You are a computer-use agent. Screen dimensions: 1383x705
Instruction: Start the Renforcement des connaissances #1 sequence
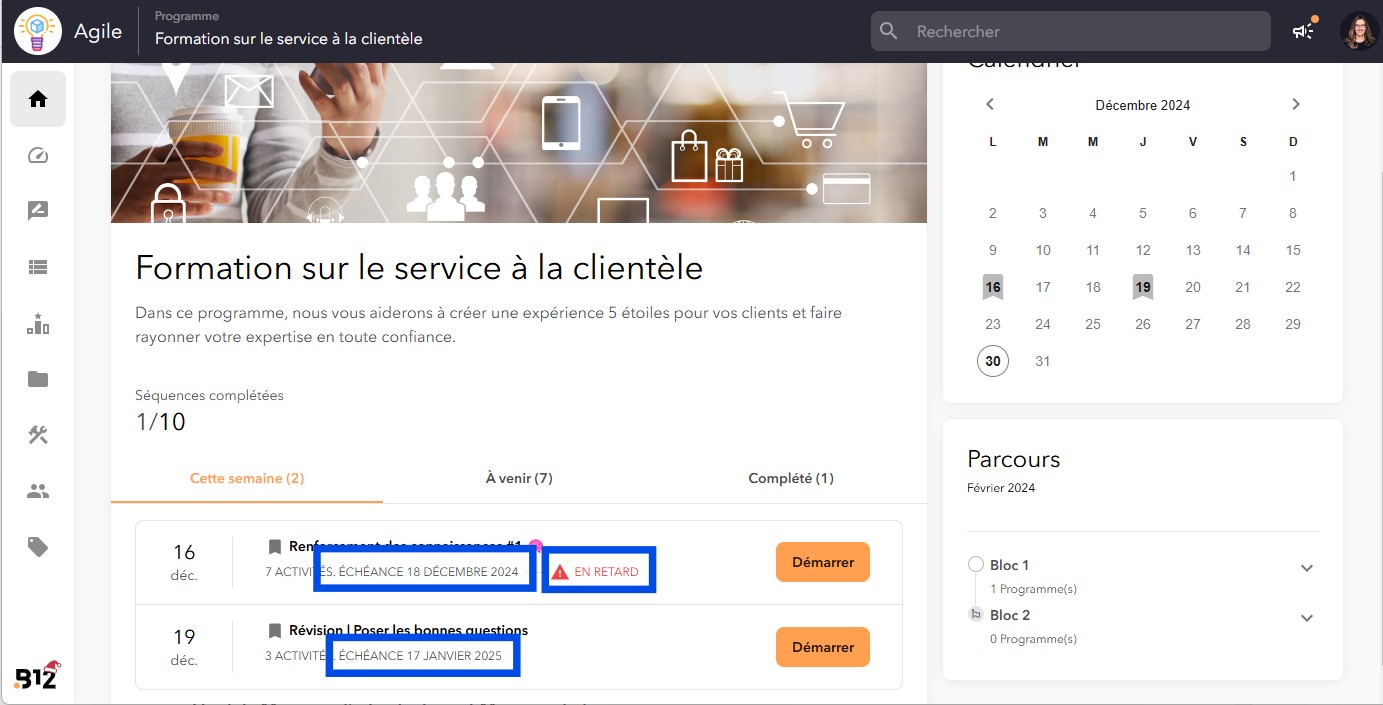(823, 562)
